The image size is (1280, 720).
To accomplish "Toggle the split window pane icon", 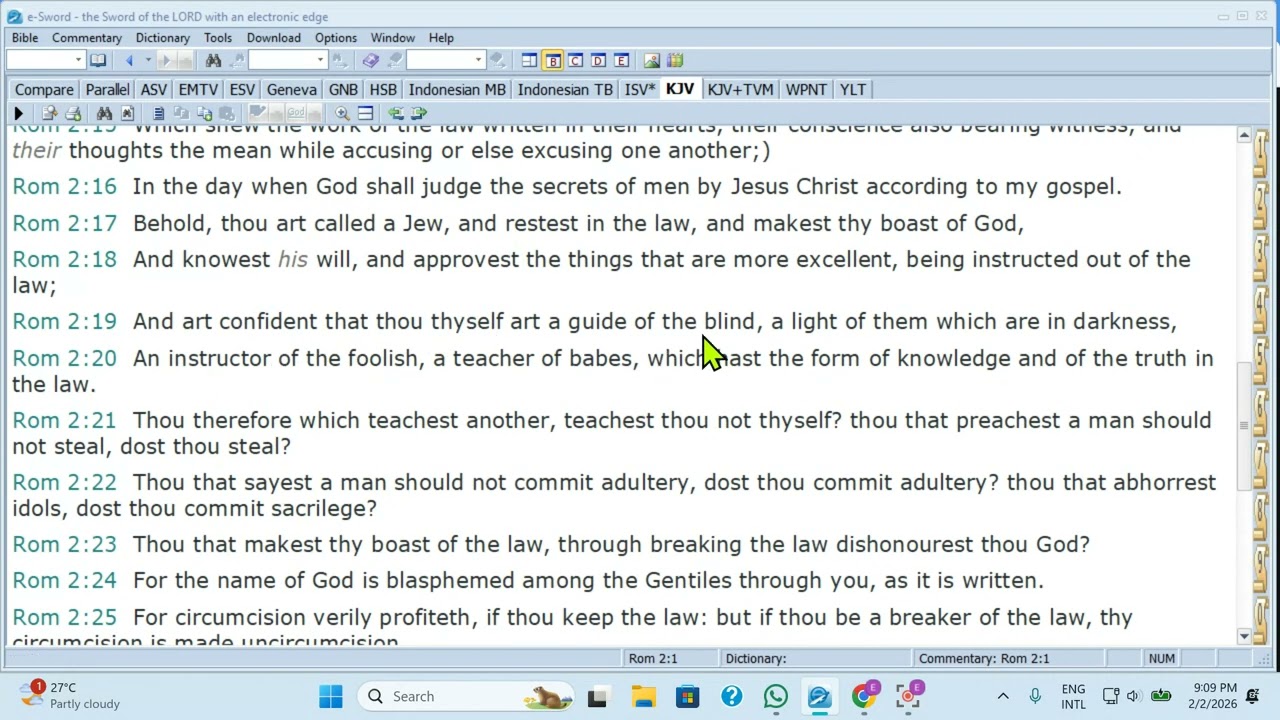I will point(365,114).
